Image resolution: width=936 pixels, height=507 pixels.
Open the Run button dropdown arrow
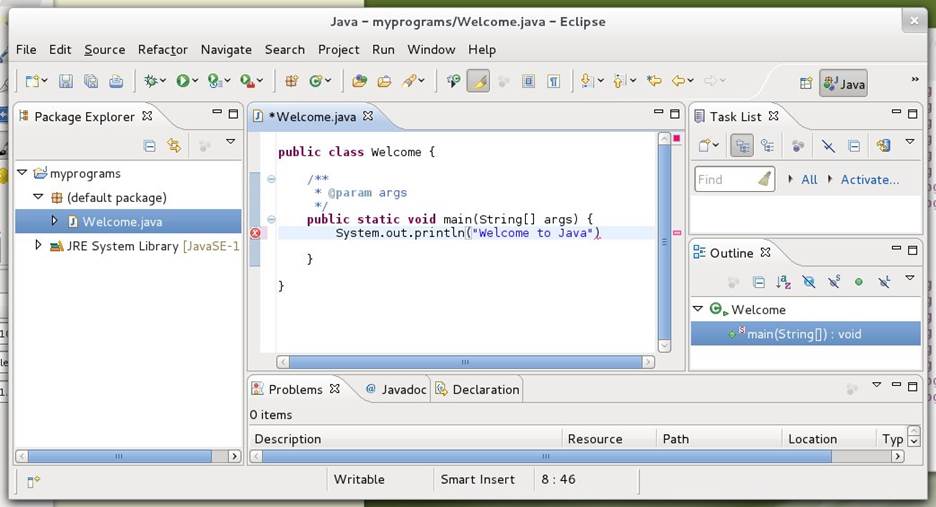pyautogui.click(x=195, y=81)
